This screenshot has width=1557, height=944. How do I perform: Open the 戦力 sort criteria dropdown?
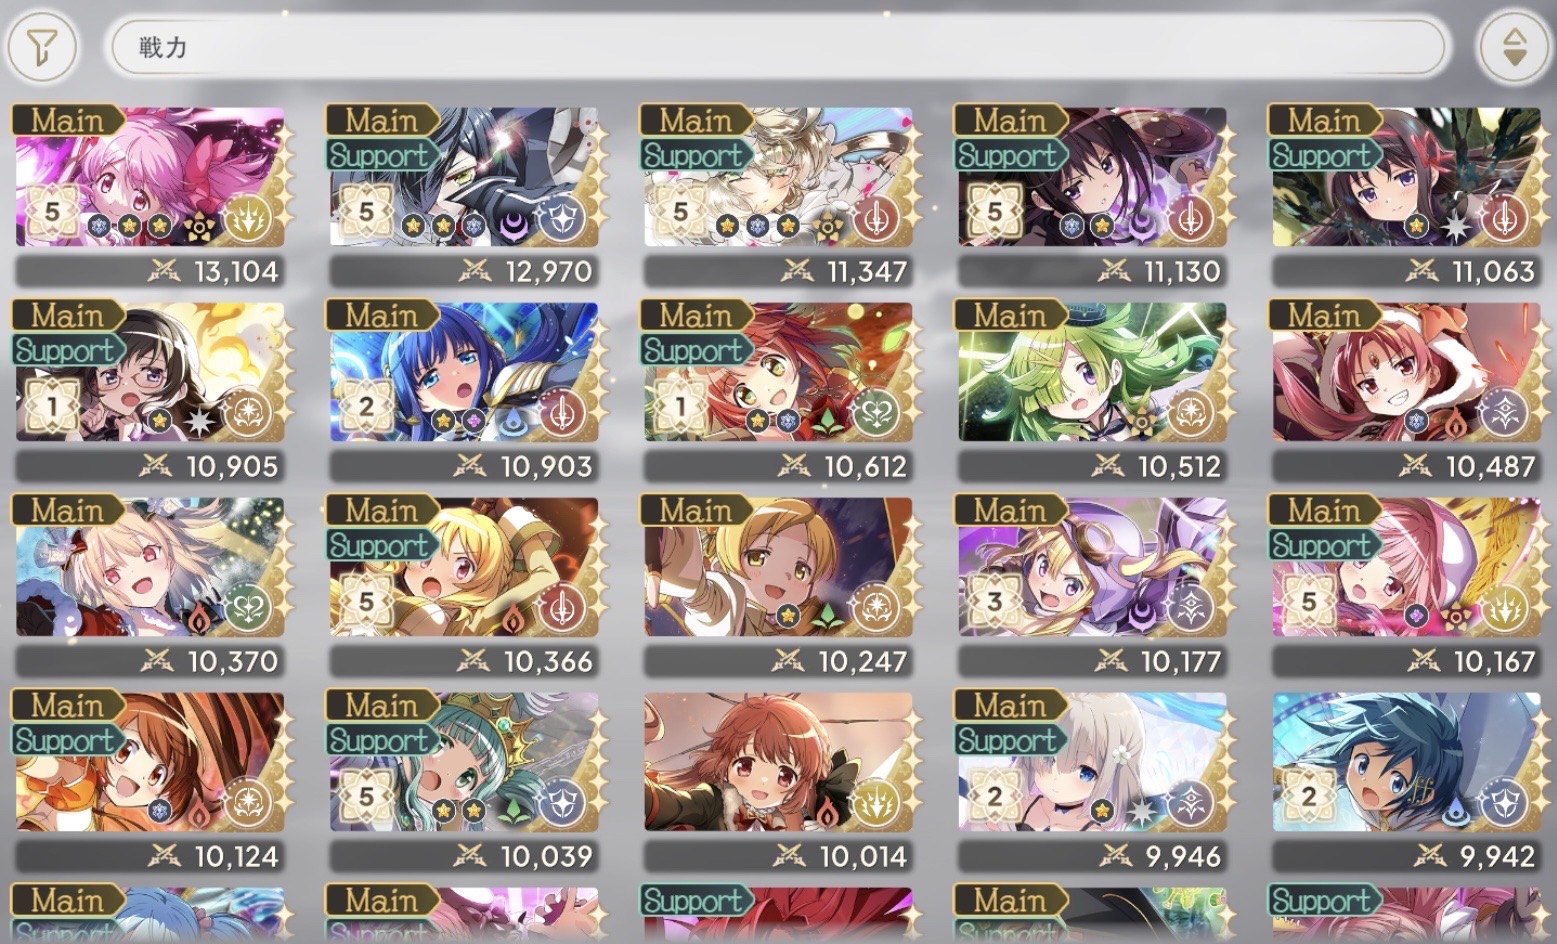[778, 46]
